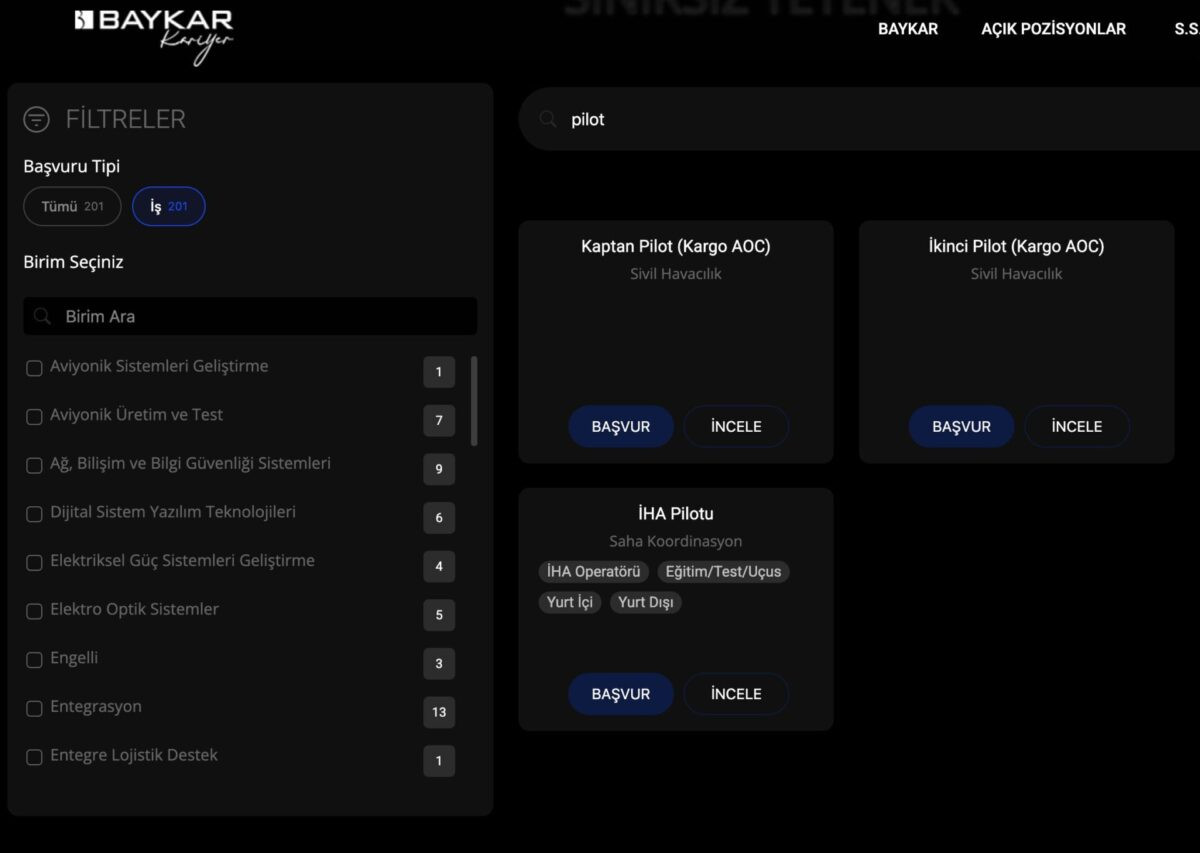Click Sivil Havacılık under İkinci Pilot
The width and height of the screenshot is (1200, 853).
pyautogui.click(x=1016, y=273)
